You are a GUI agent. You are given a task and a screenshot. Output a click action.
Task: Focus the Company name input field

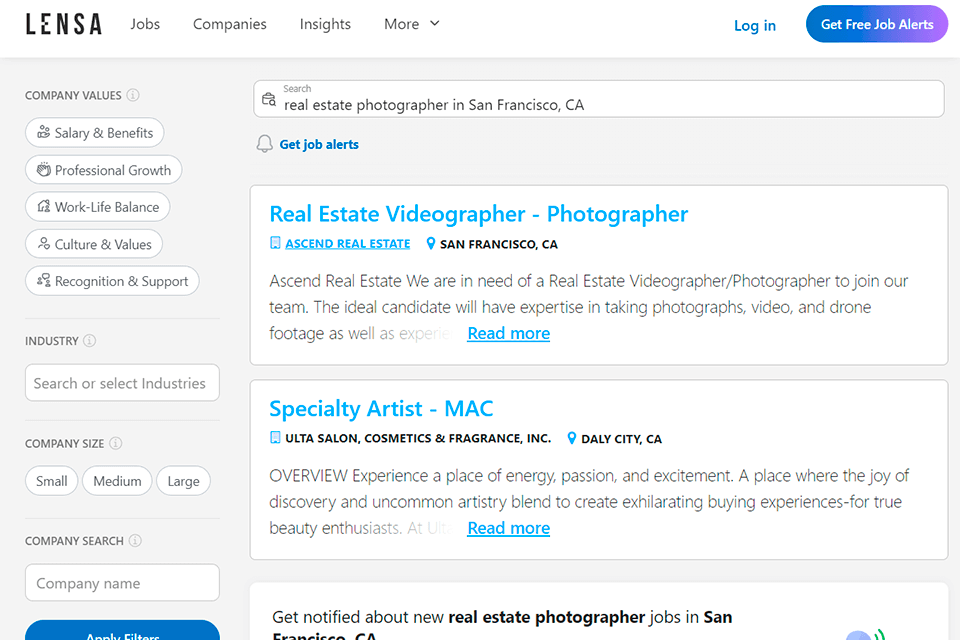coord(122,582)
